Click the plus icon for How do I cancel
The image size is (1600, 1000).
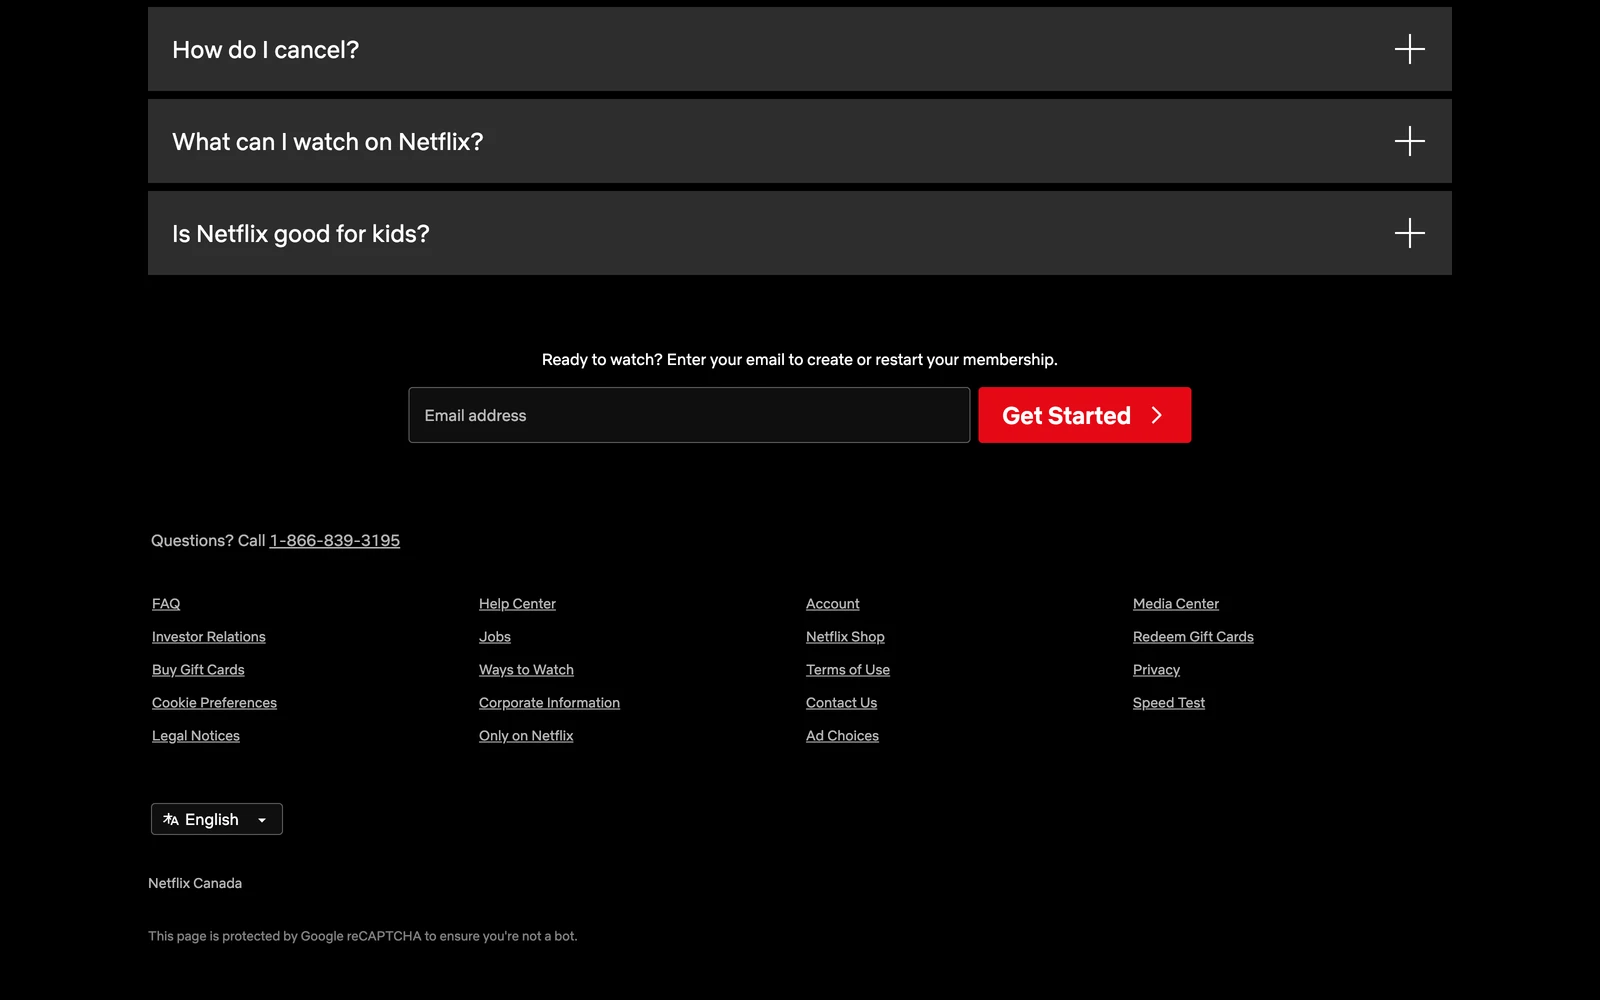point(1410,49)
